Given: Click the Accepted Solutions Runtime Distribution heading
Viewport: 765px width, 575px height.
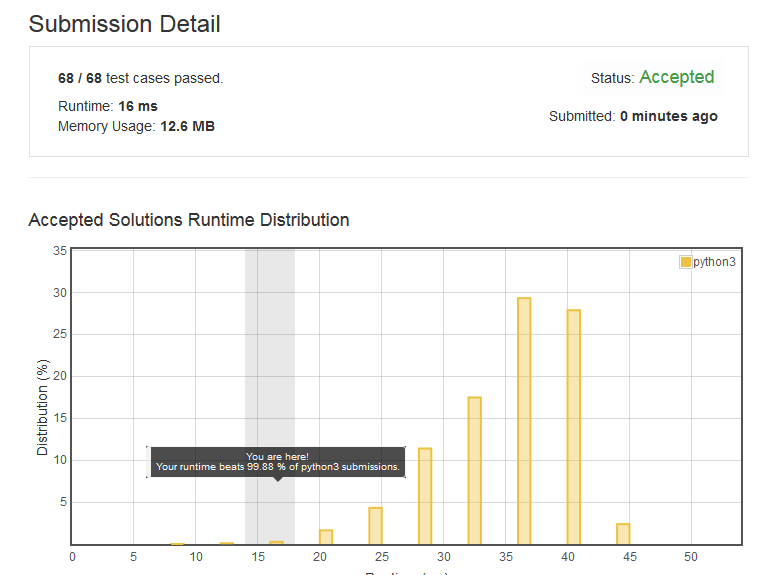Looking at the screenshot, I should tap(189, 219).
